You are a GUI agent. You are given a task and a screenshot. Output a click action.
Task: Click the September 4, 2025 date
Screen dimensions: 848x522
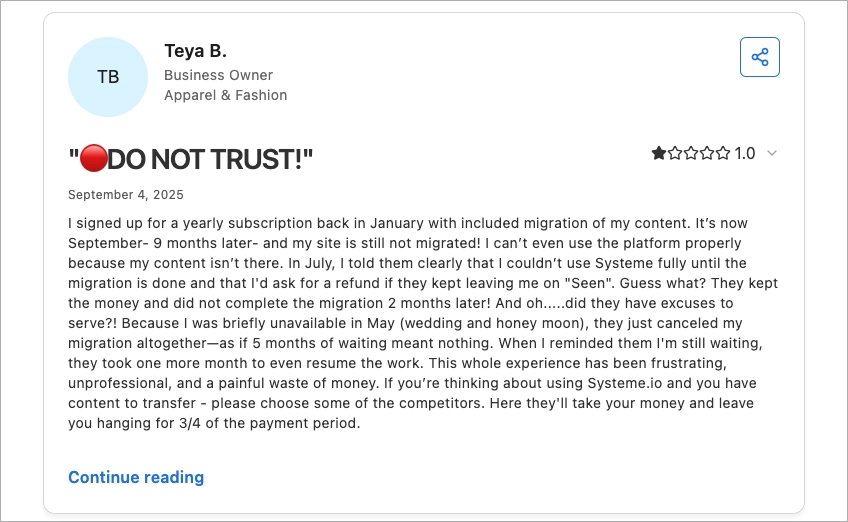tap(126, 195)
